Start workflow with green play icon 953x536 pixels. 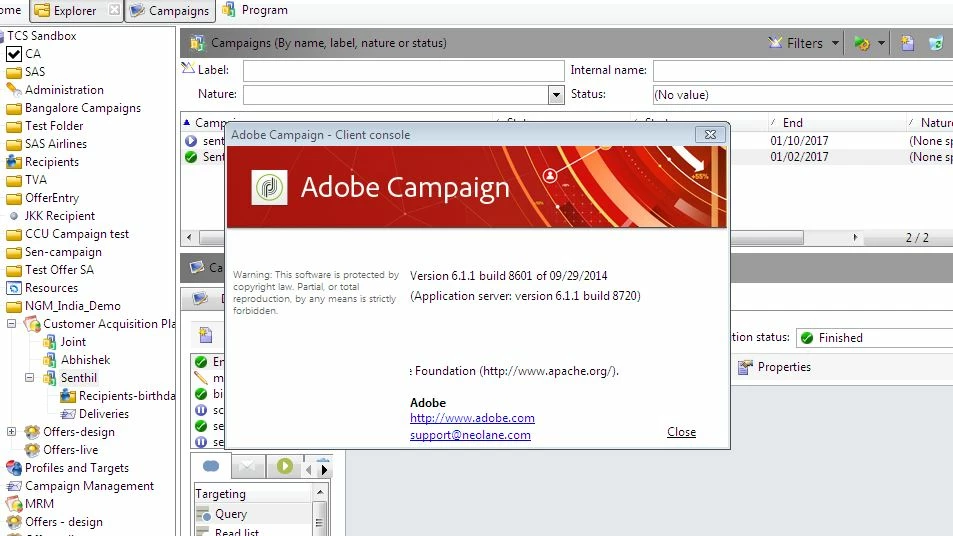pos(284,466)
